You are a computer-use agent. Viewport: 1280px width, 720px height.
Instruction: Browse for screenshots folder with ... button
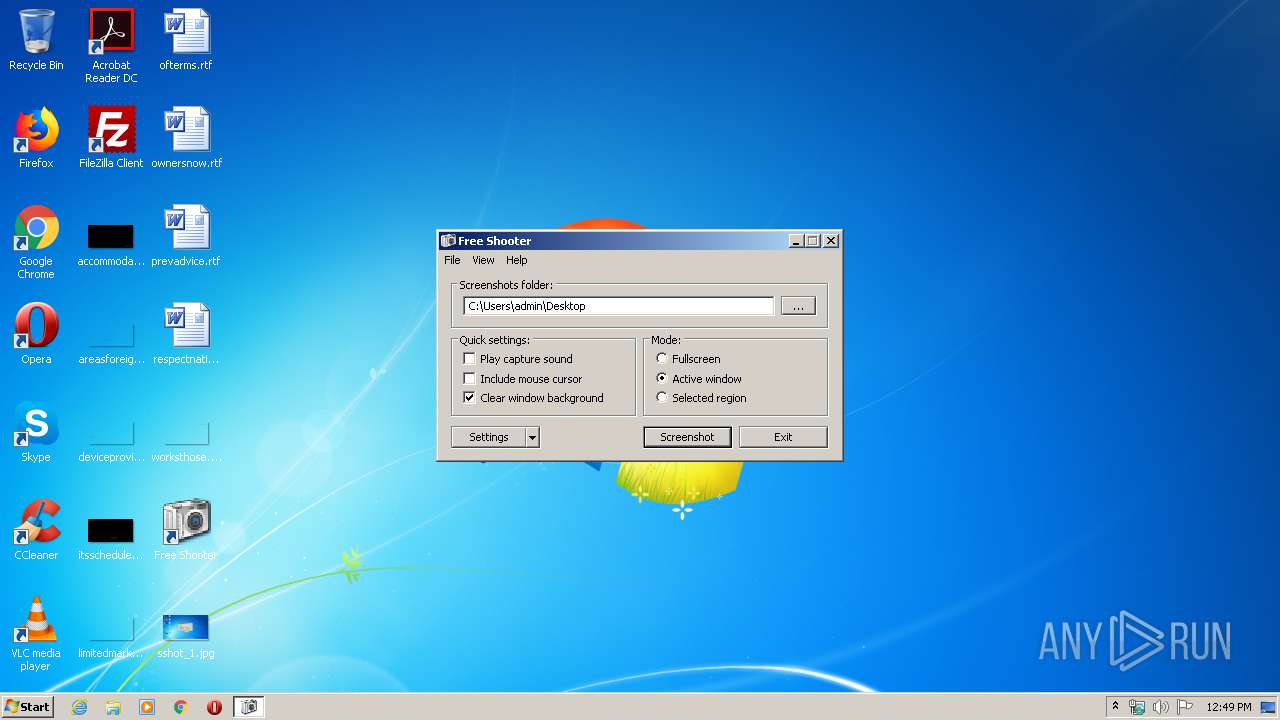(x=798, y=306)
